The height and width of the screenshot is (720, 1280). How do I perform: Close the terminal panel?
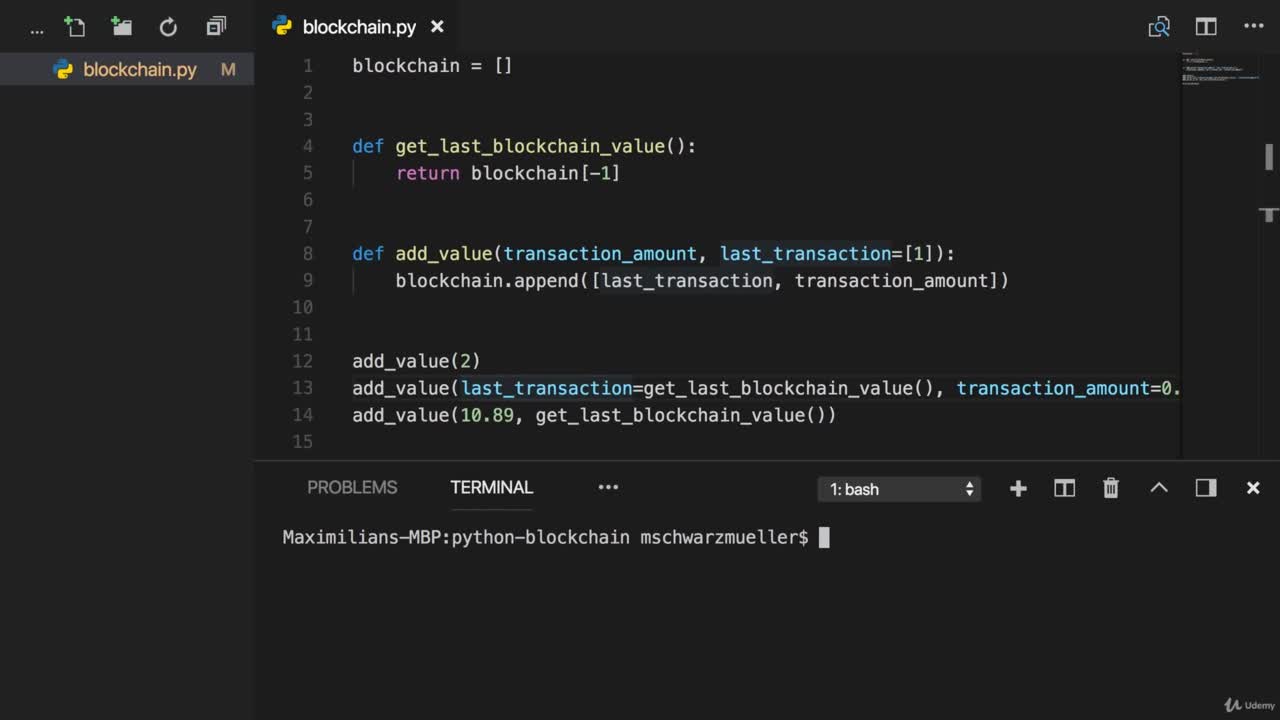[1253, 488]
